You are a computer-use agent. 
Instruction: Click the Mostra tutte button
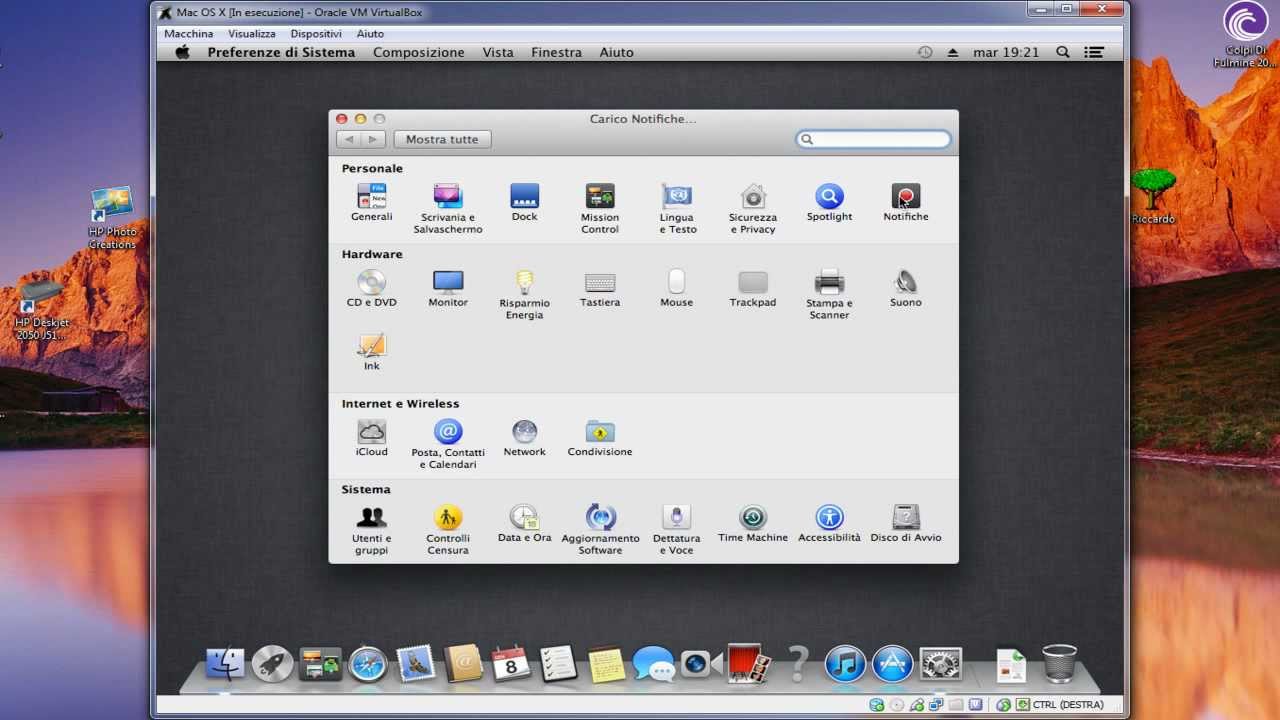tap(442, 140)
